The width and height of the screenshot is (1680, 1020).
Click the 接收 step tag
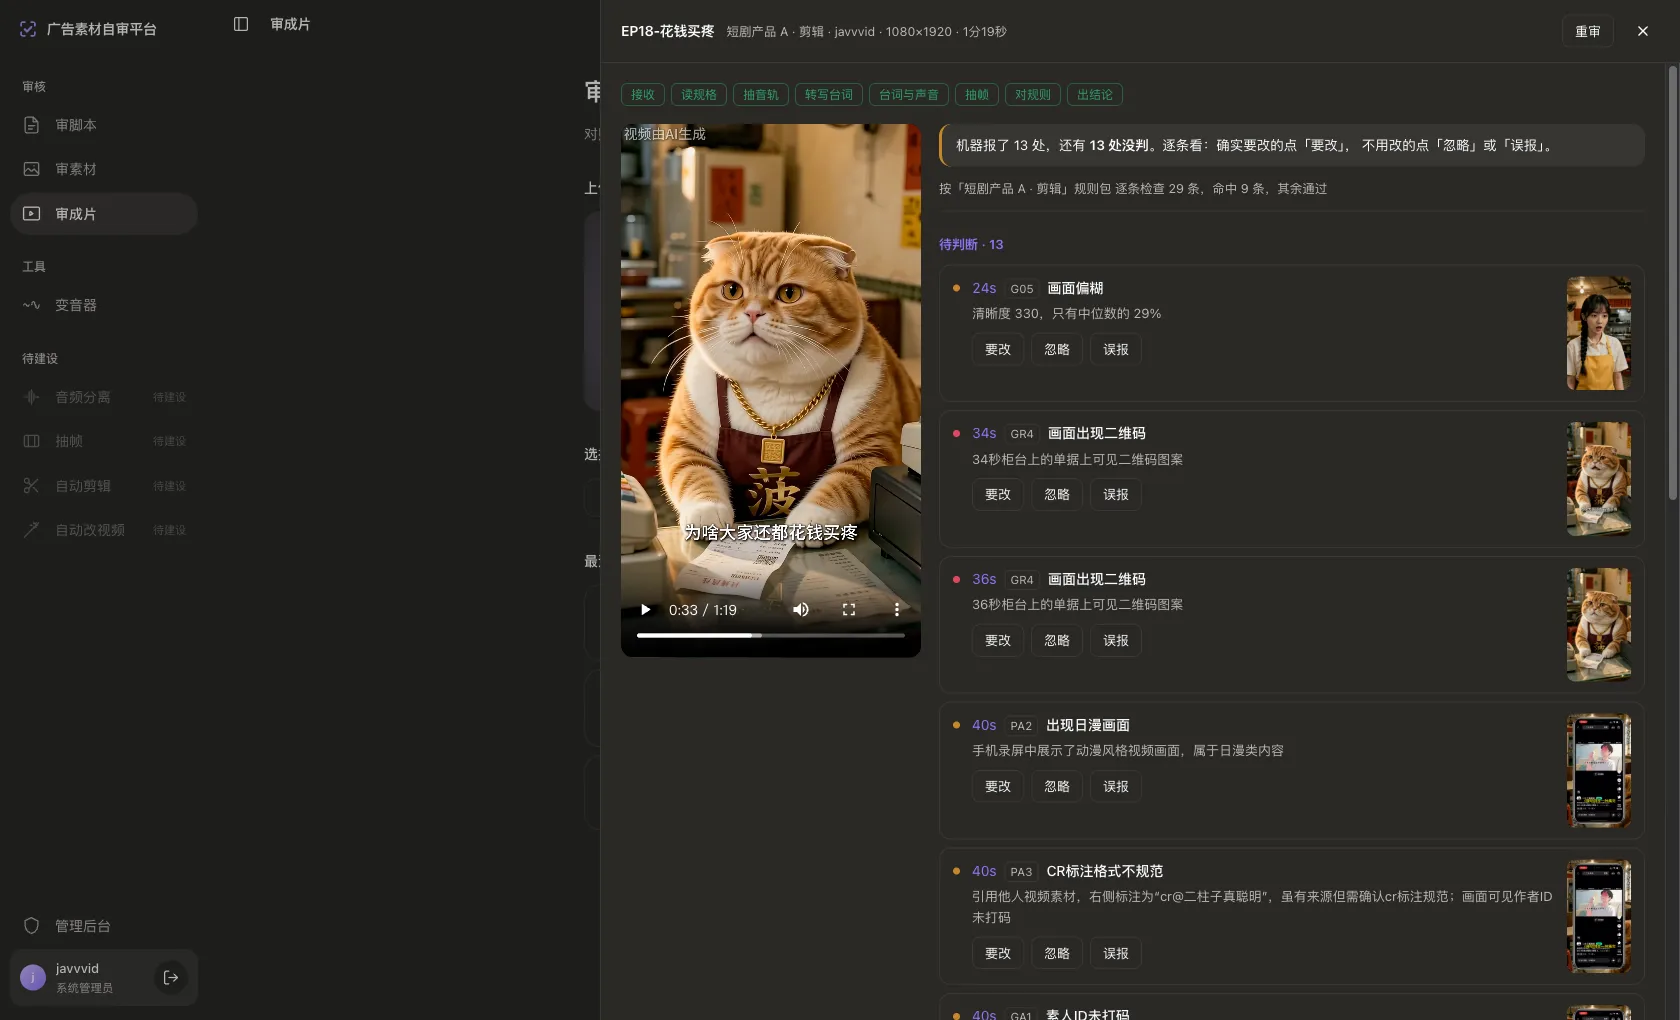pyautogui.click(x=643, y=95)
